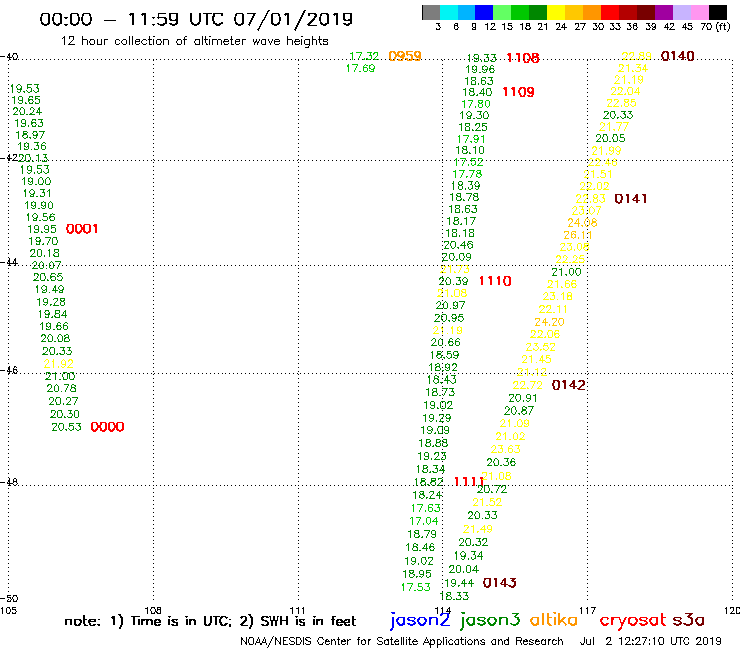Click the 24.08 wave height value
Screen dimensions: 740x650
pos(582,222)
